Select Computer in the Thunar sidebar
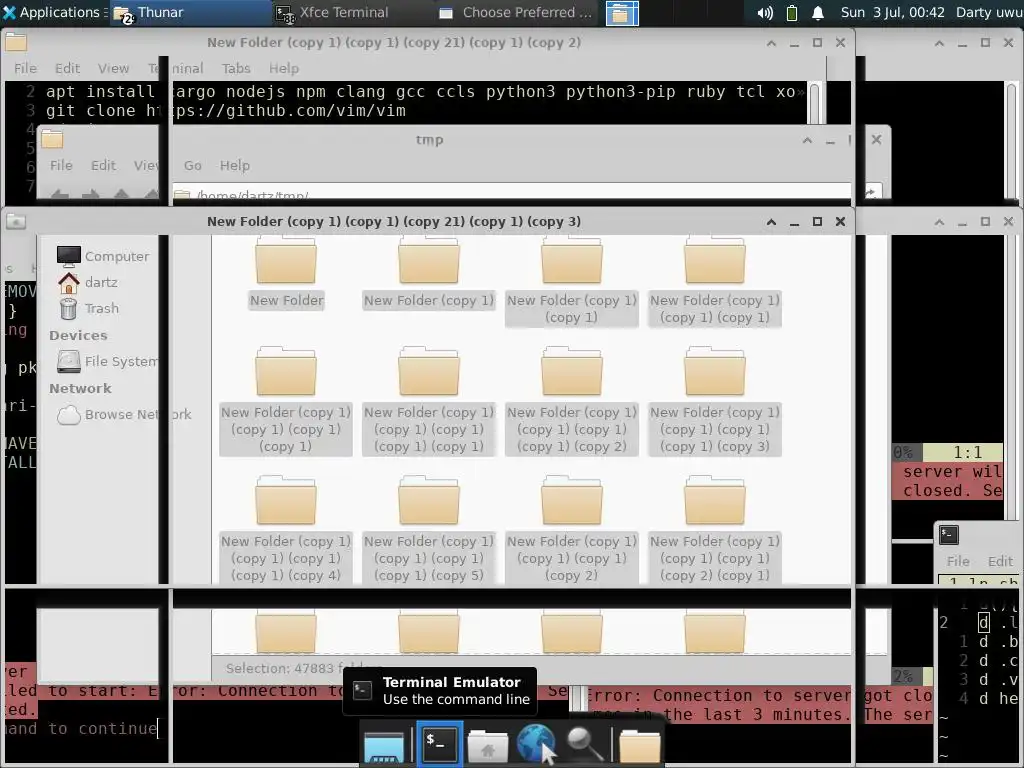Image resolution: width=1024 pixels, height=768 pixels. [x=103, y=256]
